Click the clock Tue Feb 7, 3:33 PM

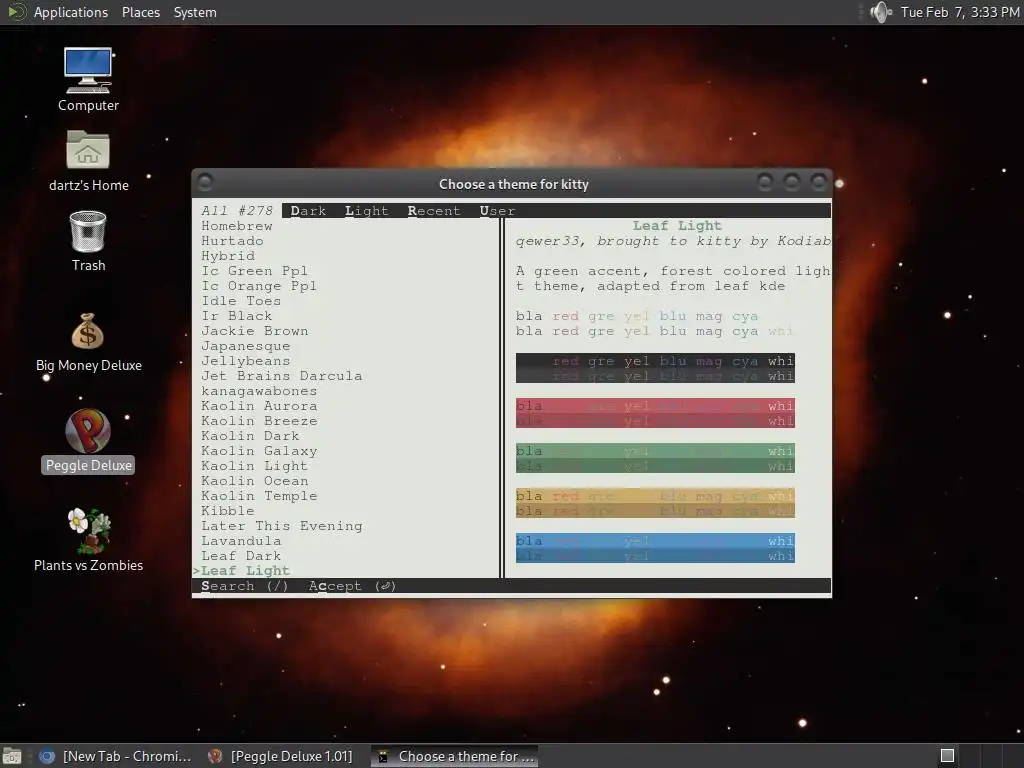pyautogui.click(x=960, y=12)
